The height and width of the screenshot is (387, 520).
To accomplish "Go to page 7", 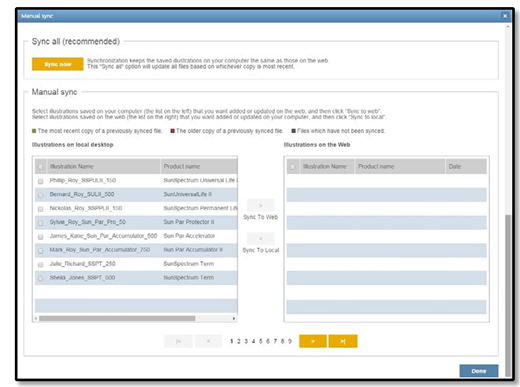I will pyautogui.click(x=275, y=341).
